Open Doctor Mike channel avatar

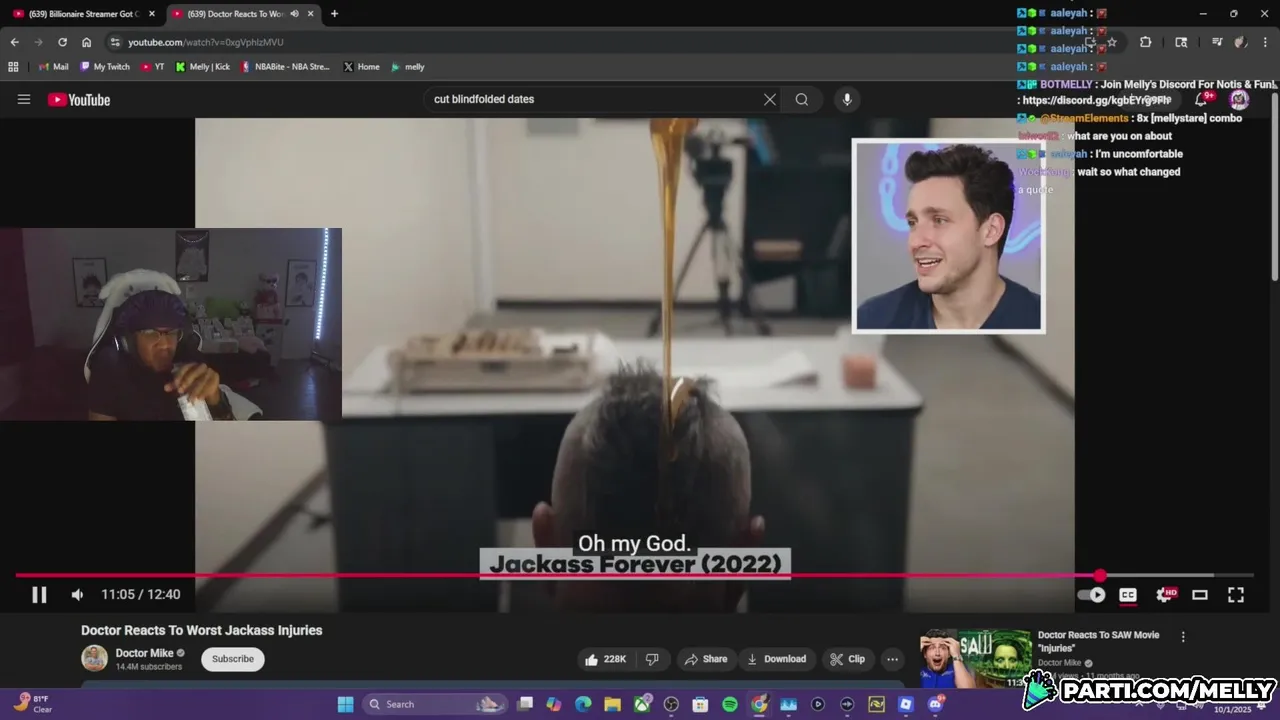coord(94,658)
